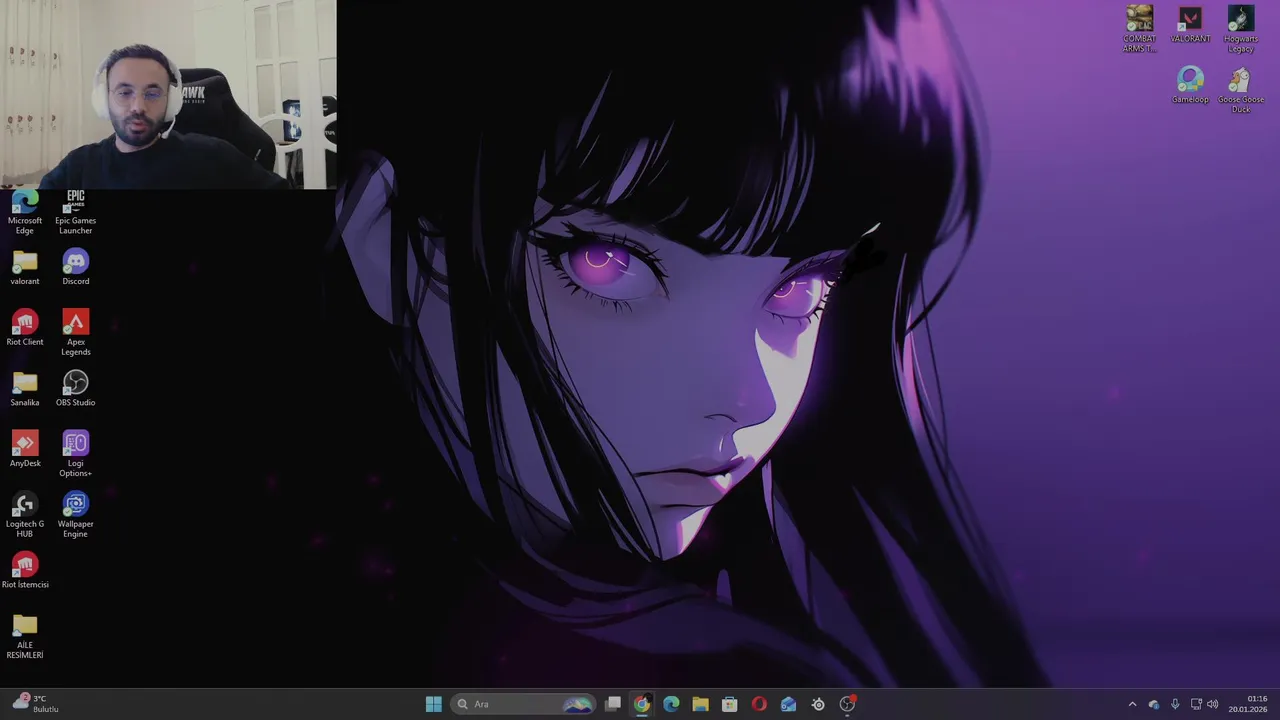Open the Discord desktop shortcut
1280x720 pixels.
click(75, 268)
